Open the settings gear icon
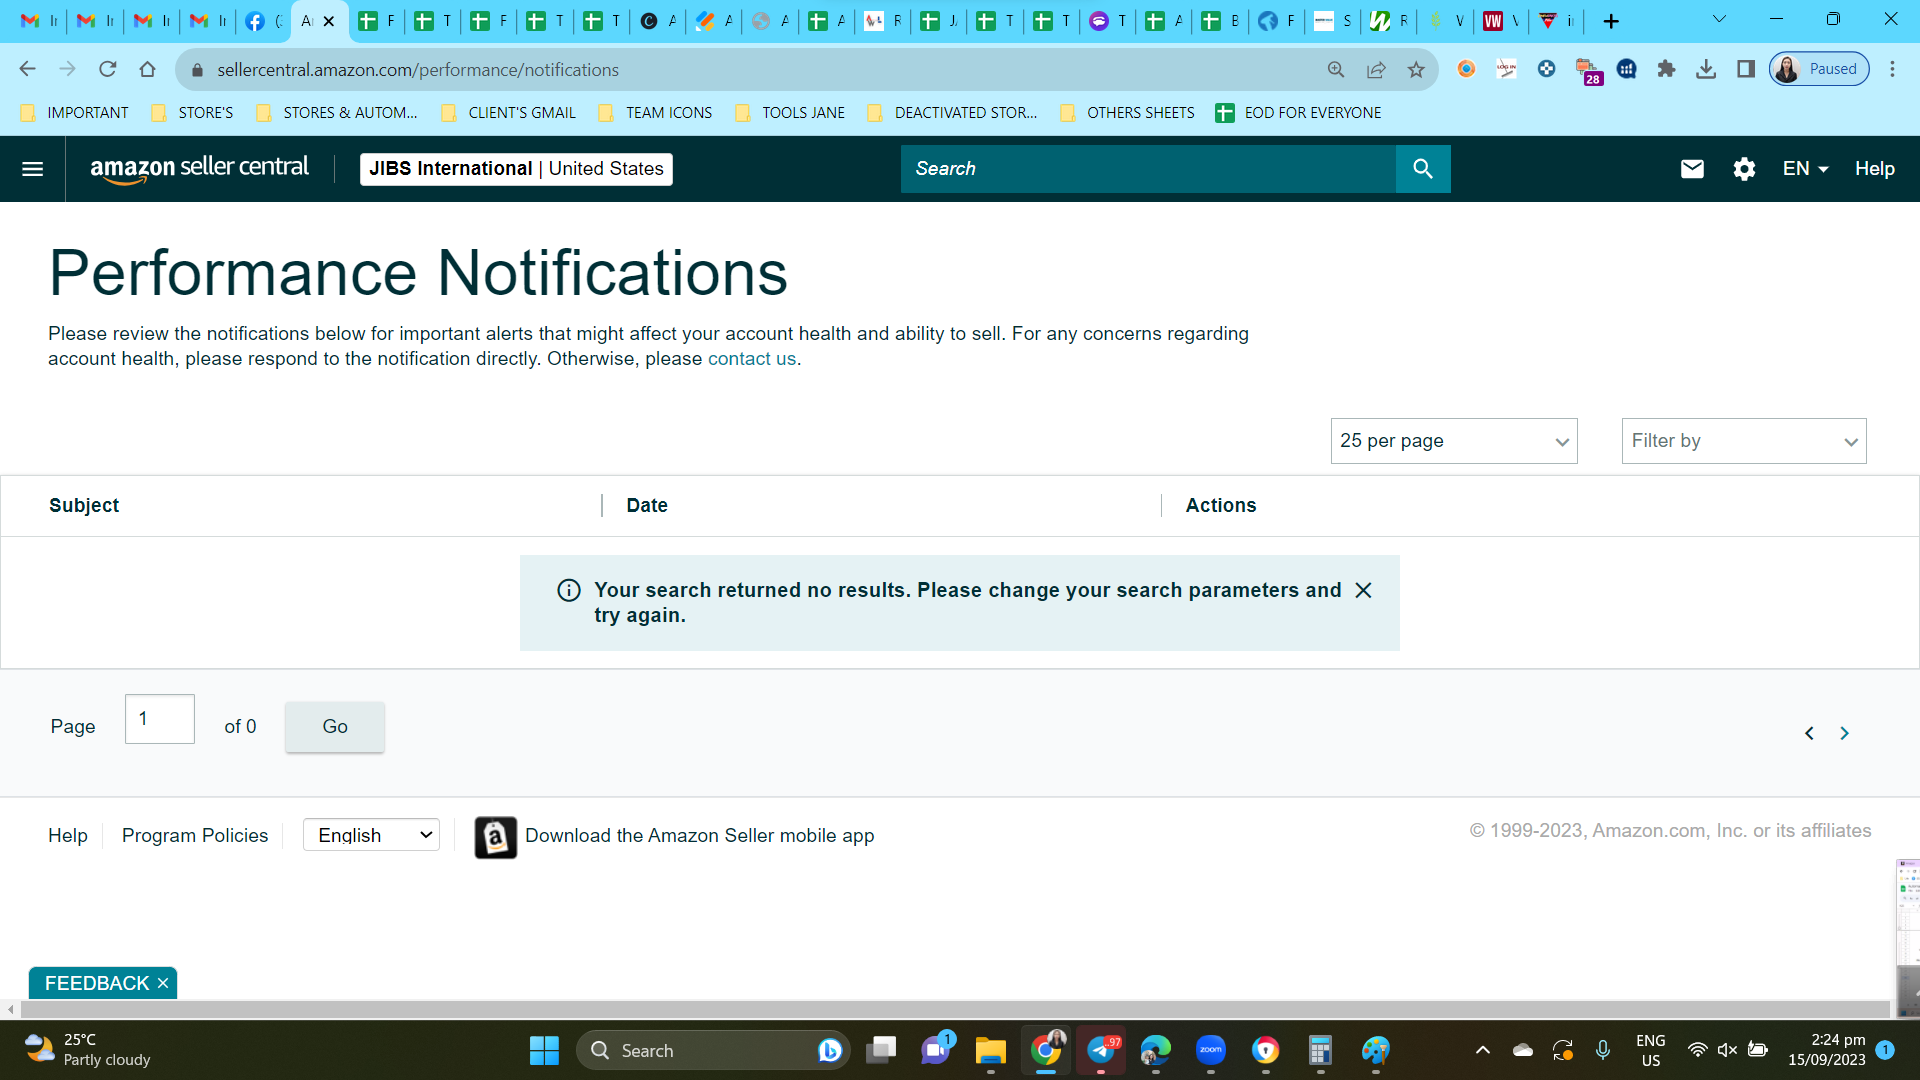1920x1080 pixels. point(1744,169)
